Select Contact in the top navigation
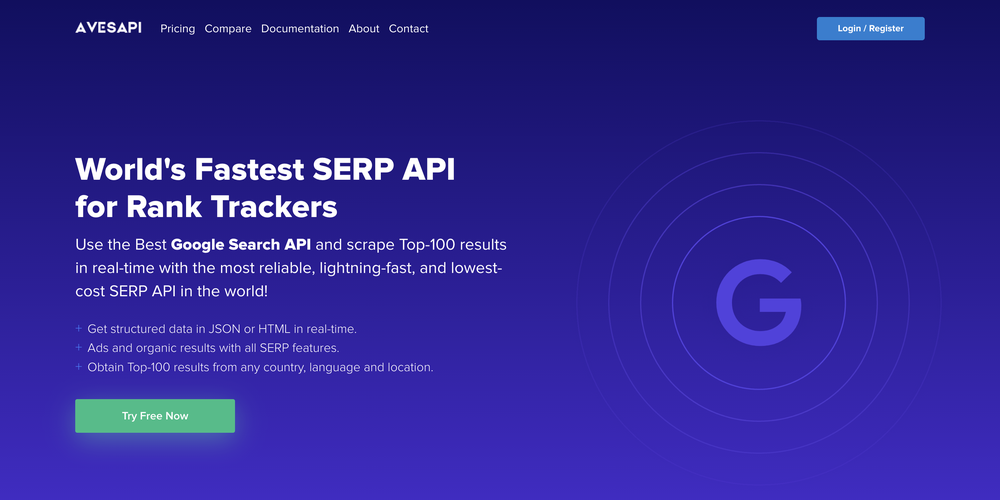Viewport: 1000px width, 500px height. 408,29
